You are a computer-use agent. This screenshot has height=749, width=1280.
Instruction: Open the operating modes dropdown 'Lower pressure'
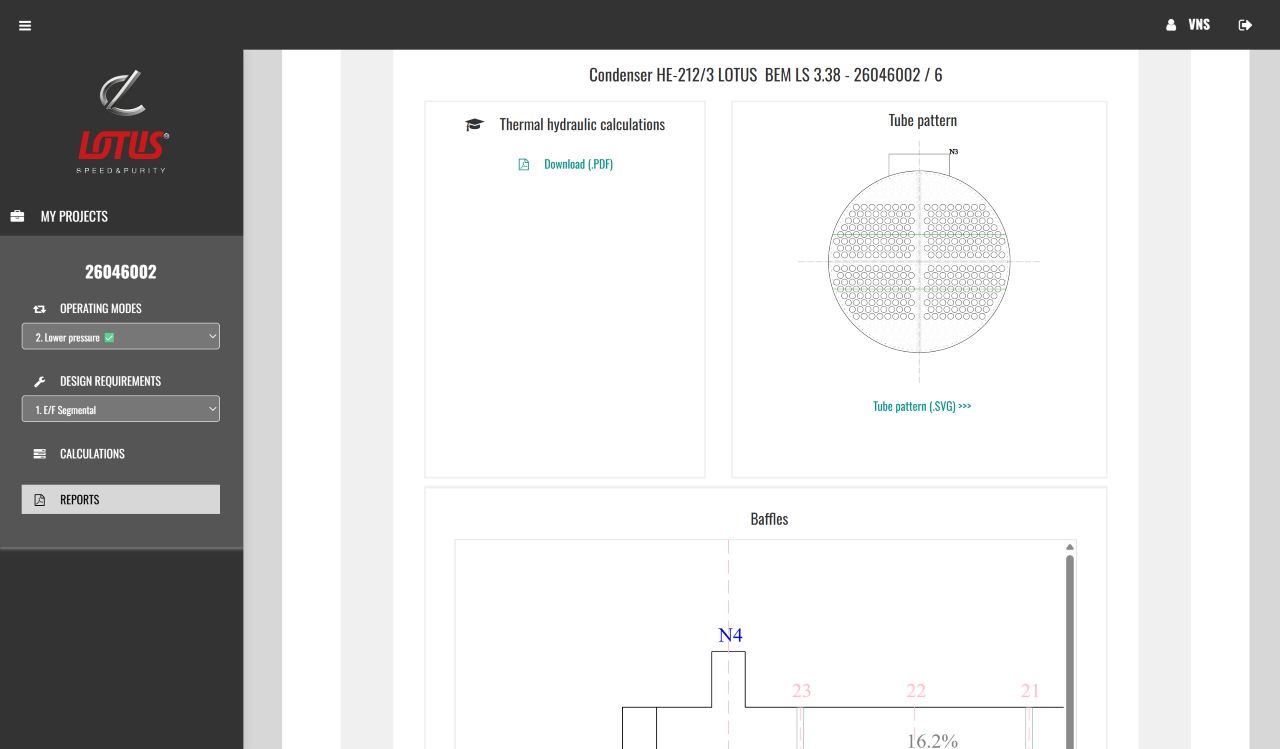(x=121, y=337)
